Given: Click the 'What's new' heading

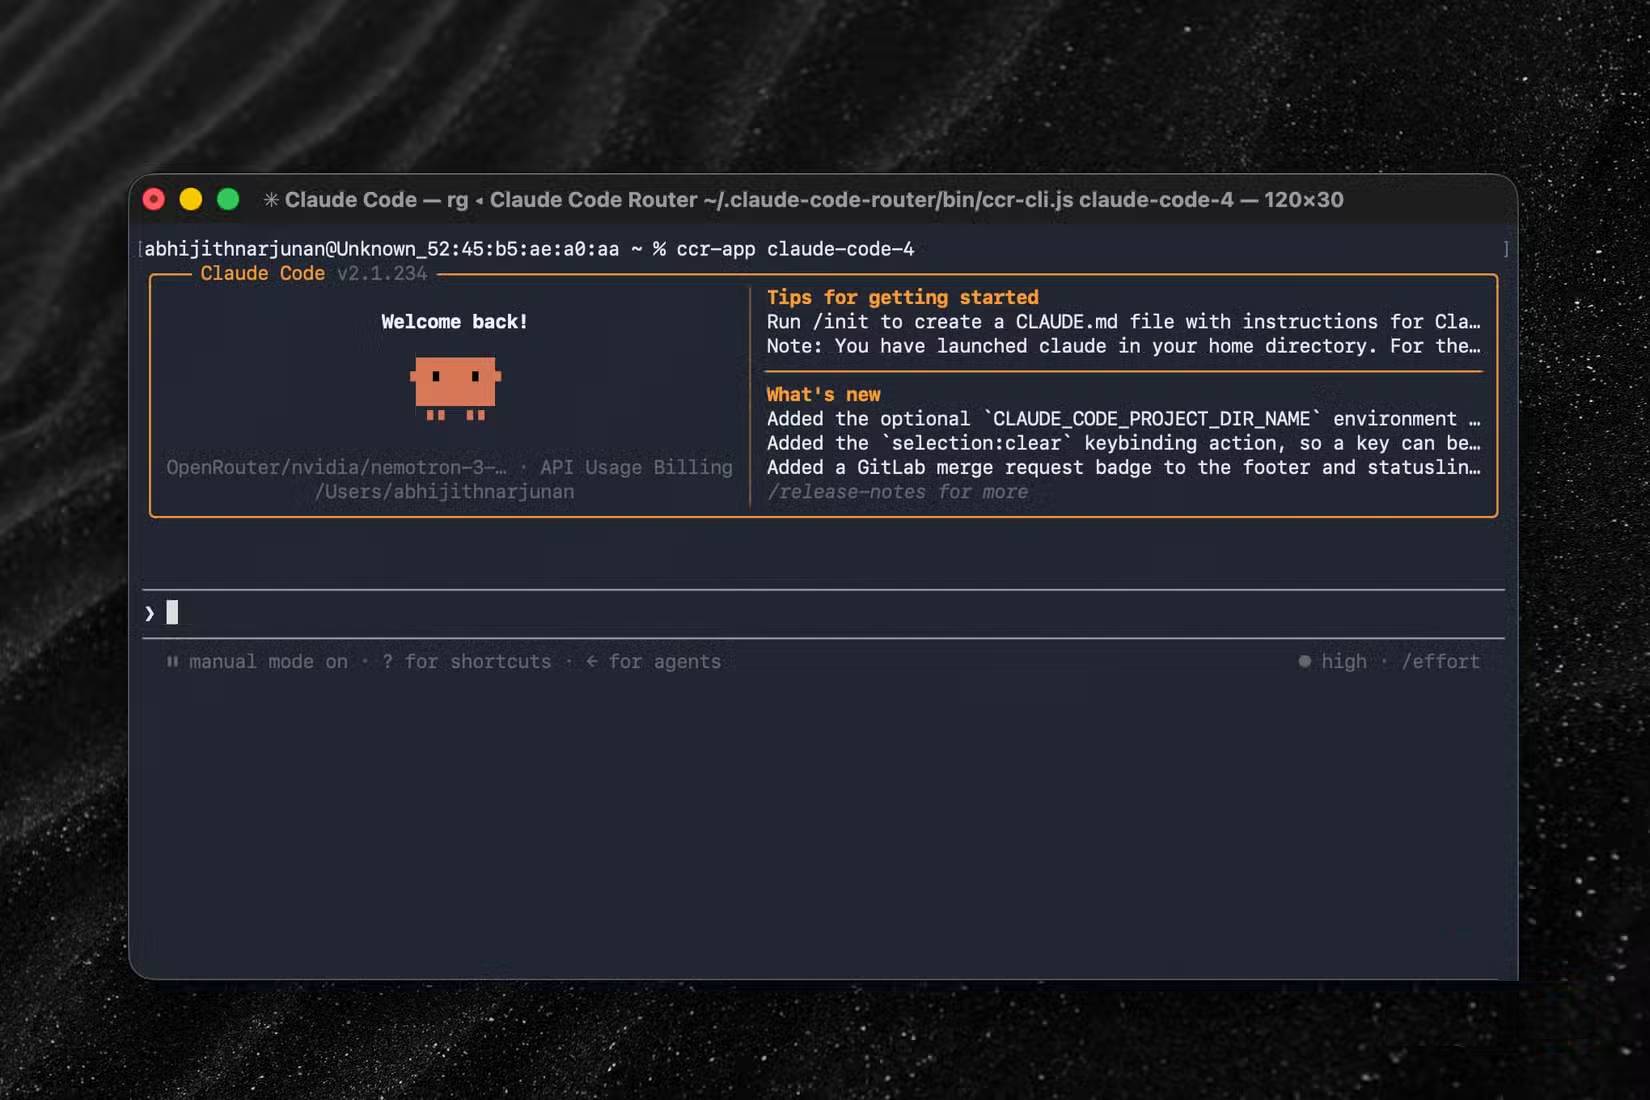Looking at the screenshot, I should [823, 394].
